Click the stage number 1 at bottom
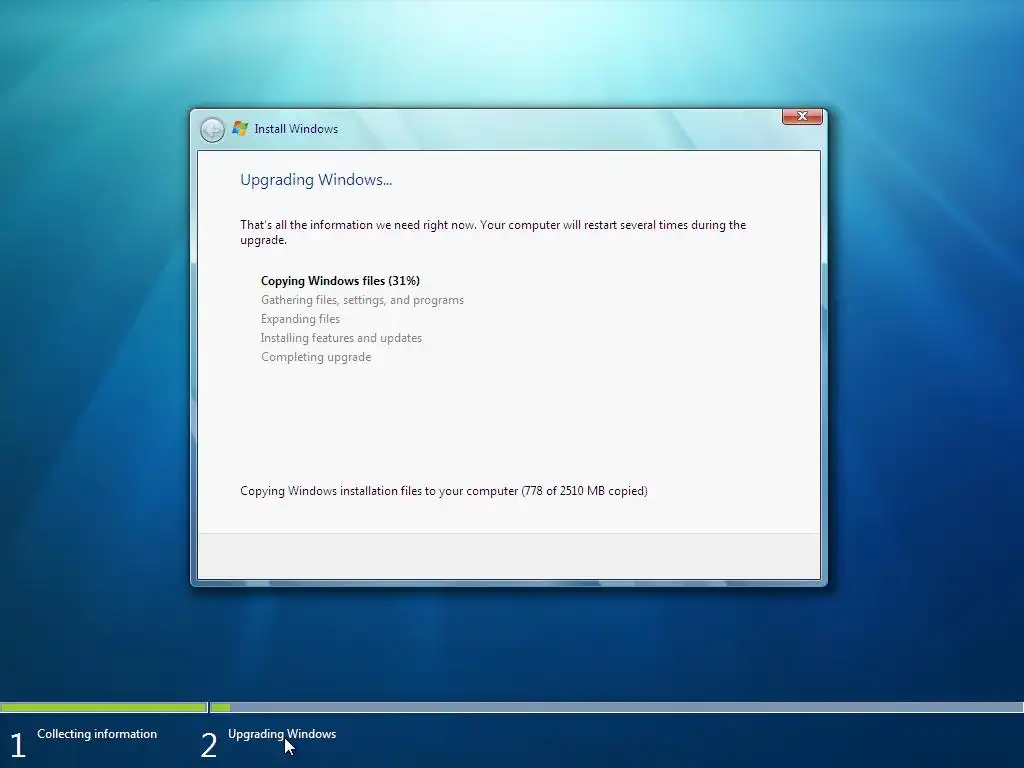 (18, 745)
